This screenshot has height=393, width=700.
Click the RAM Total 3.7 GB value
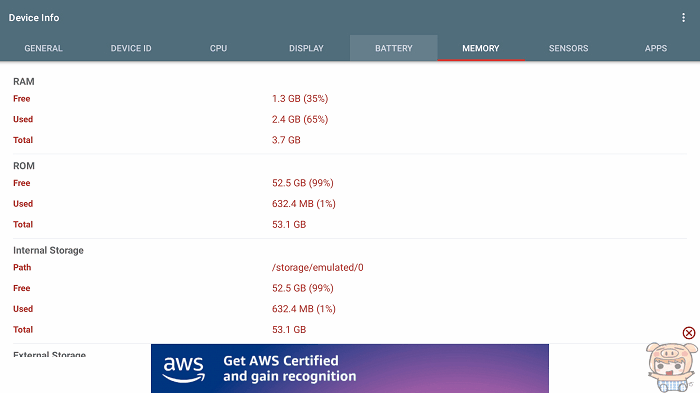click(286, 140)
